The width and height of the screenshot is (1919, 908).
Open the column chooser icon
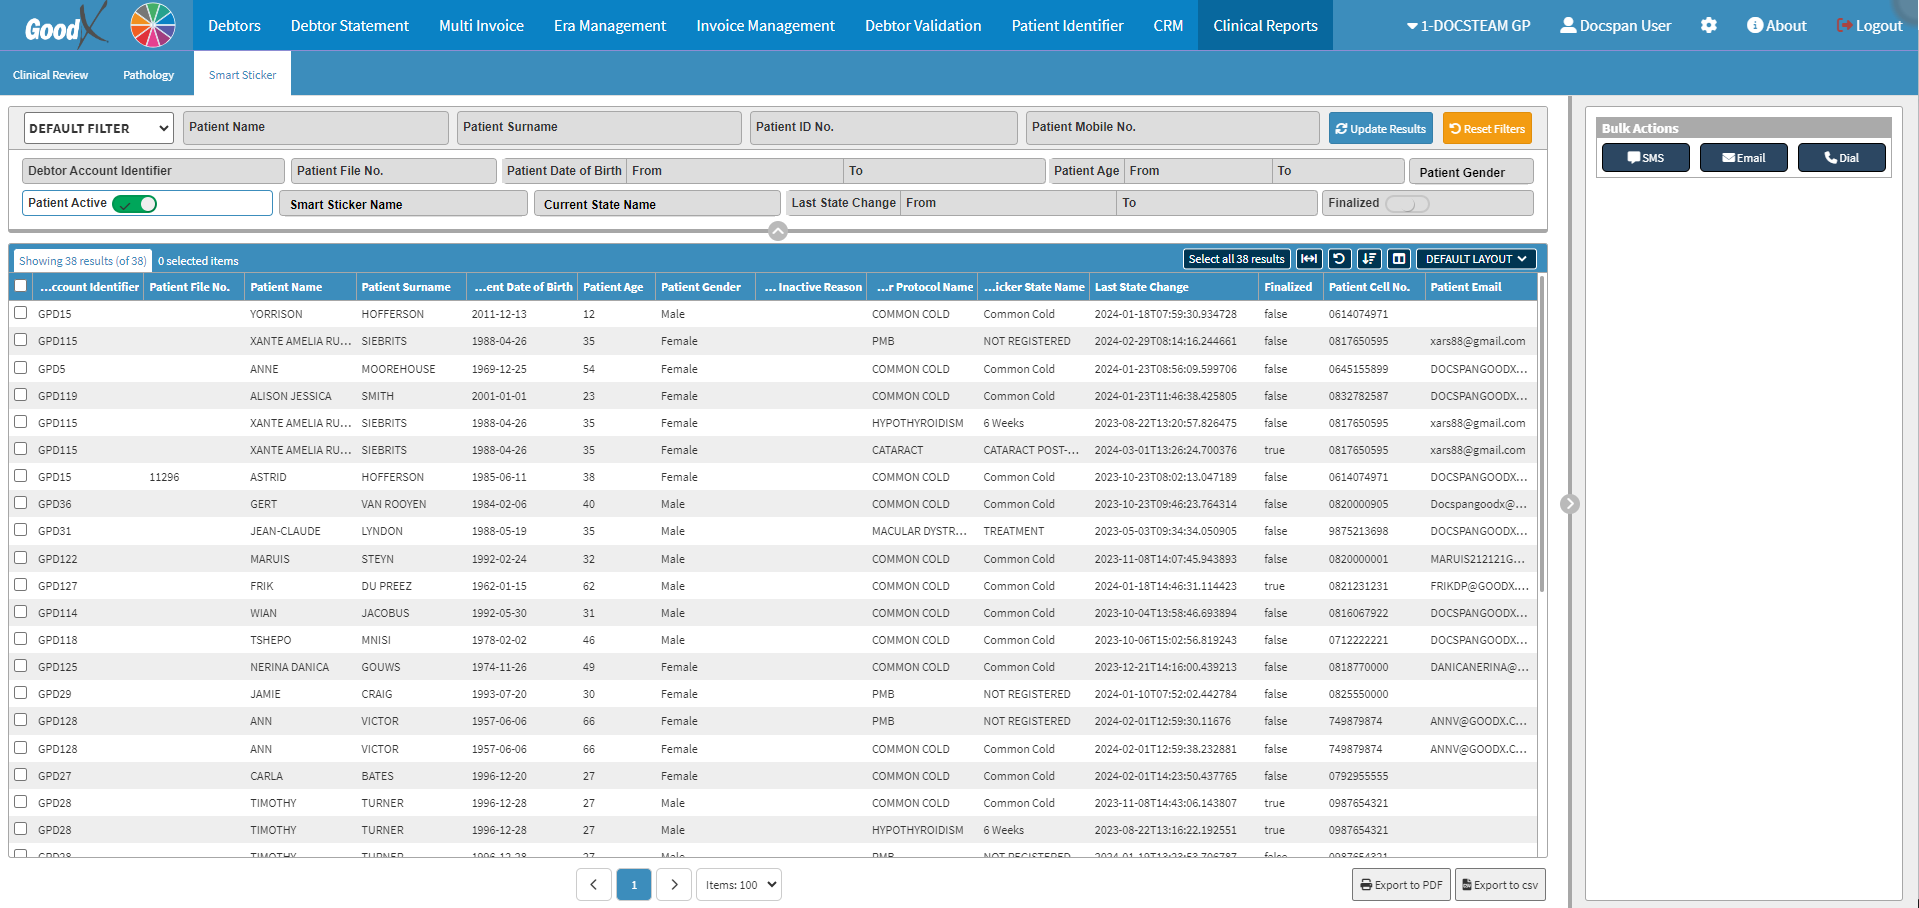(x=1399, y=259)
